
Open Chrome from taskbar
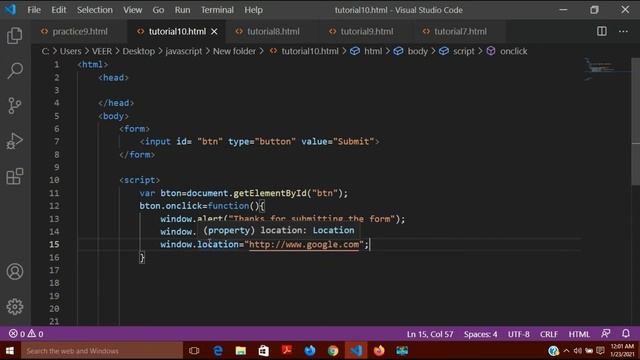(333, 351)
